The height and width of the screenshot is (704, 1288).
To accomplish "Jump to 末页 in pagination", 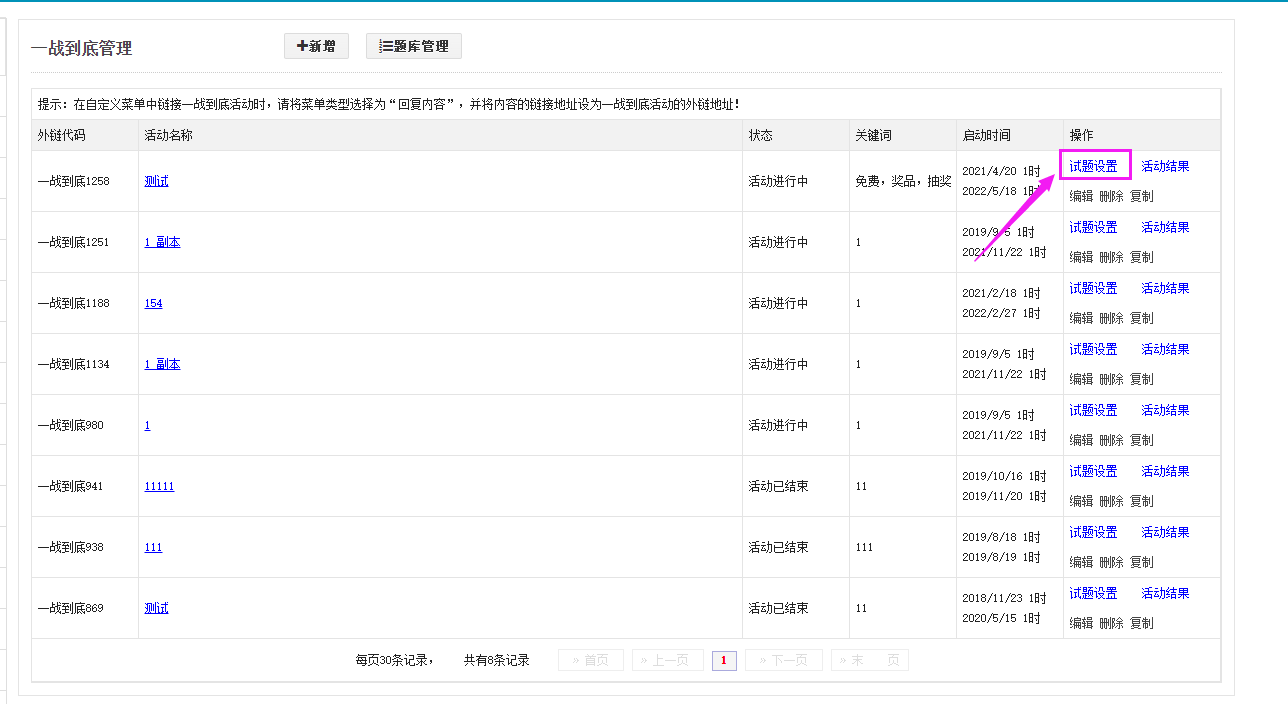I will [x=869, y=660].
